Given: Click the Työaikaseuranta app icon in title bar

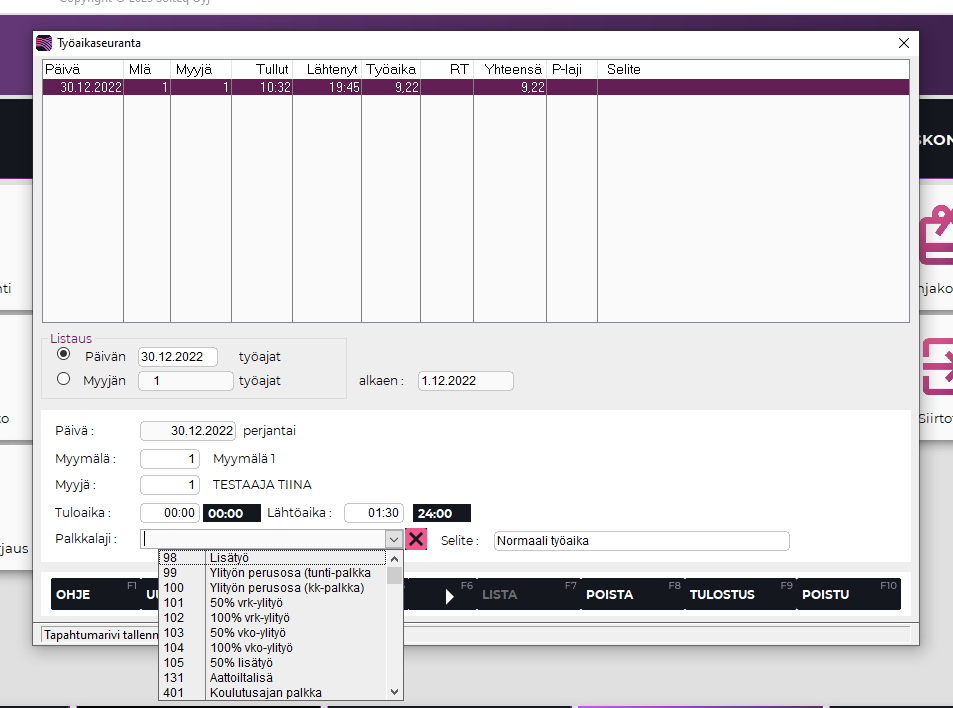Looking at the screenshot, I should coord(44,43).
